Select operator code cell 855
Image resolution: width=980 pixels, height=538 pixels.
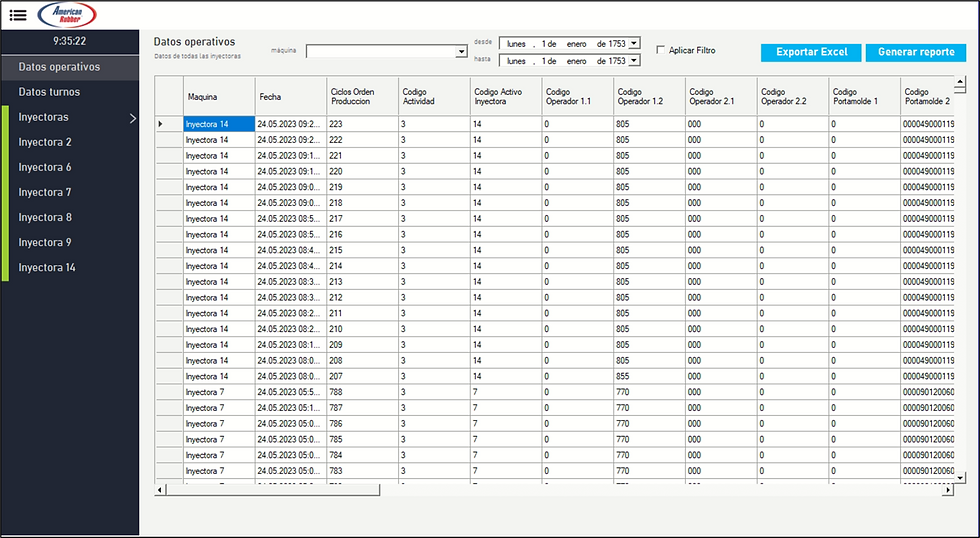coord(649,376)
